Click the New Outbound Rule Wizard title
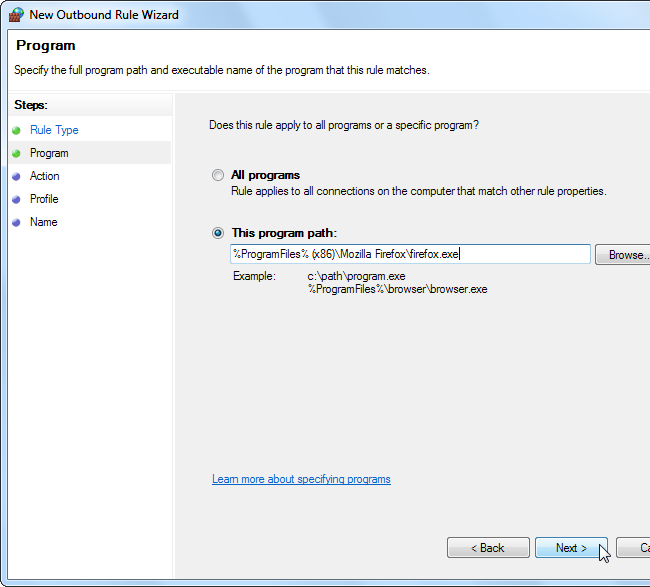650x587 pixels. (104, 15)
